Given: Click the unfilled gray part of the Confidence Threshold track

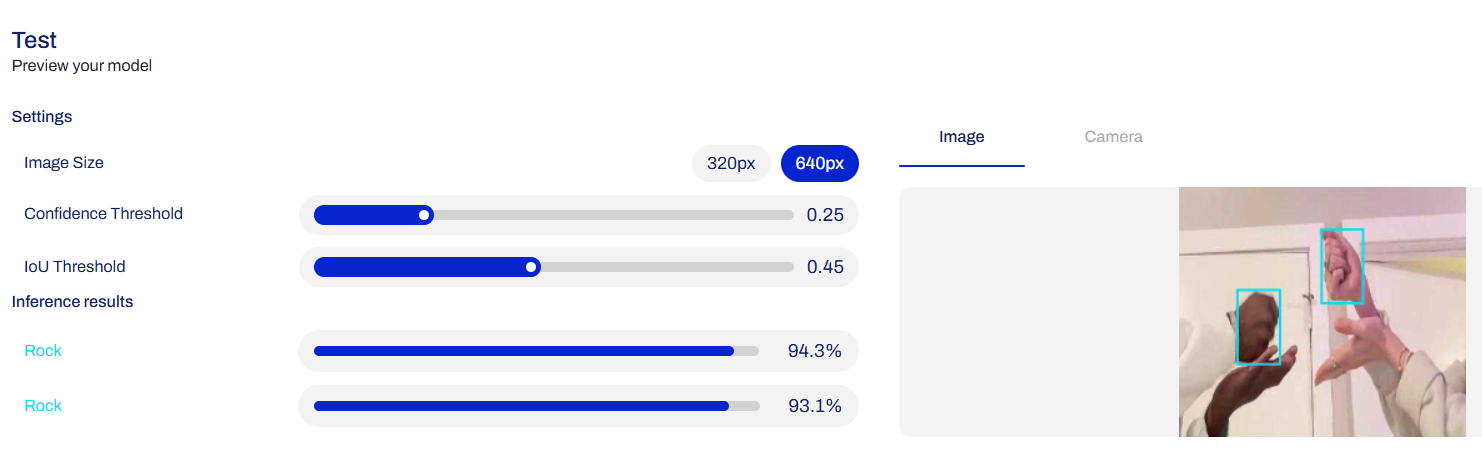Looking at the screenshot, I should click(x=614, y=214).
